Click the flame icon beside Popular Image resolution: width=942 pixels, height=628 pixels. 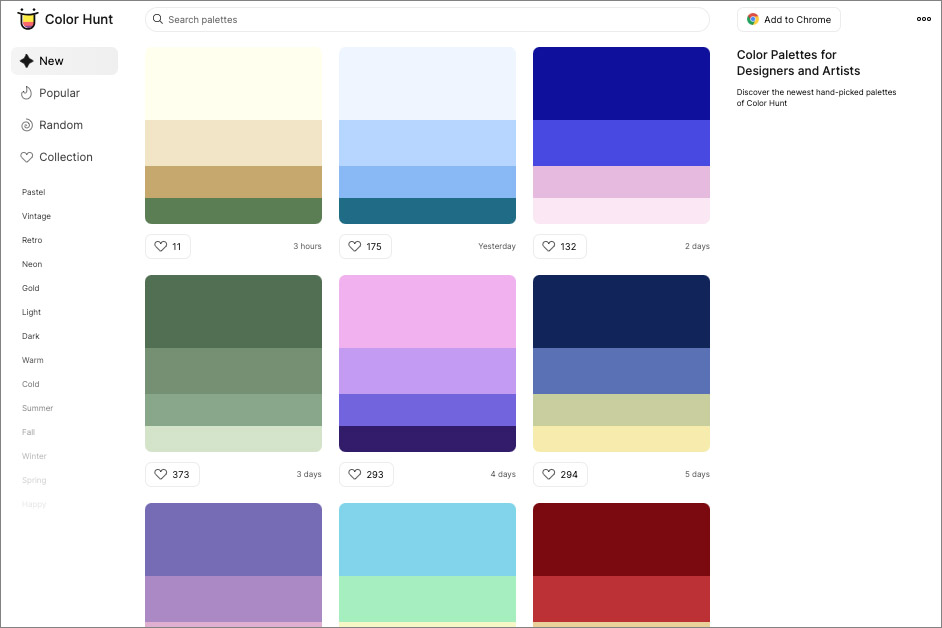[27, 93]
